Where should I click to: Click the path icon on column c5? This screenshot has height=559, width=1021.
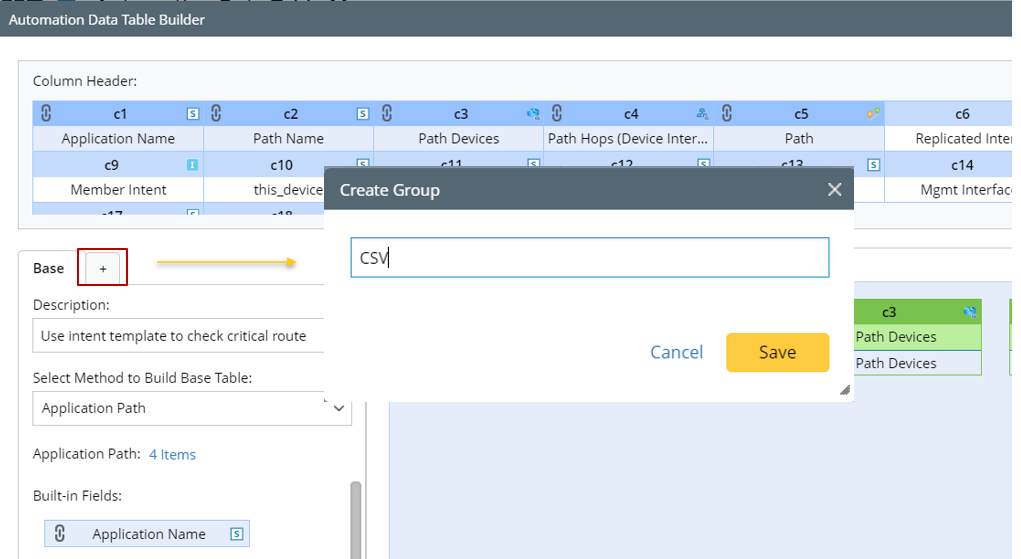(x=874, y=114)
